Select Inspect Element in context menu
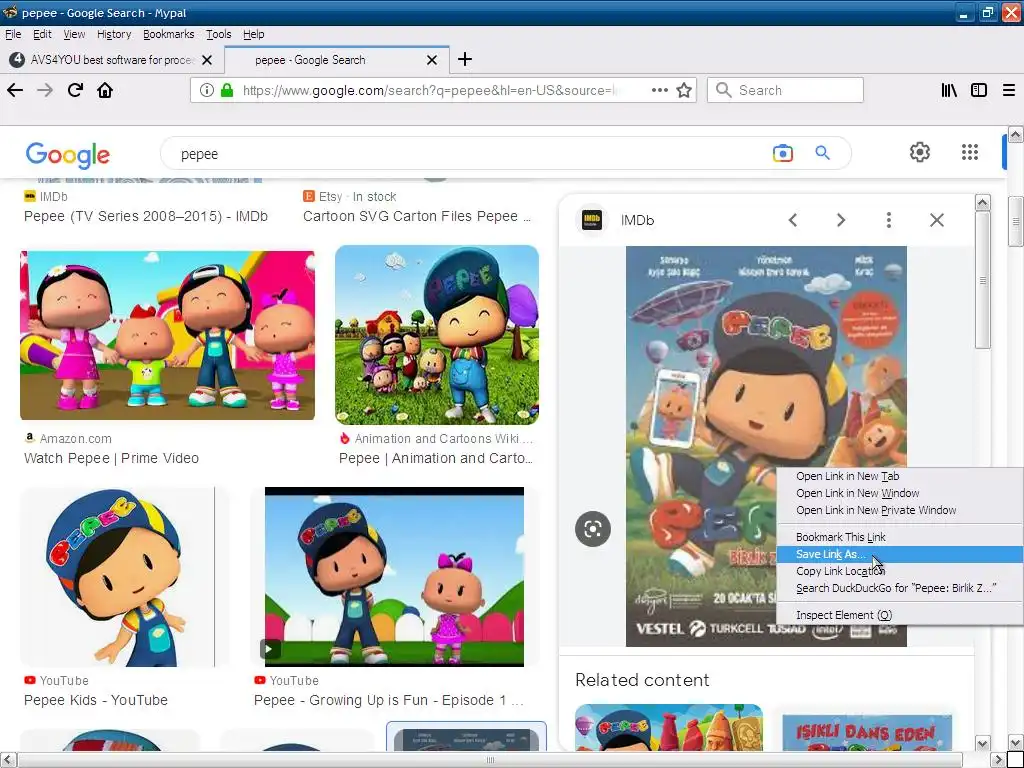 coord(900,615)
